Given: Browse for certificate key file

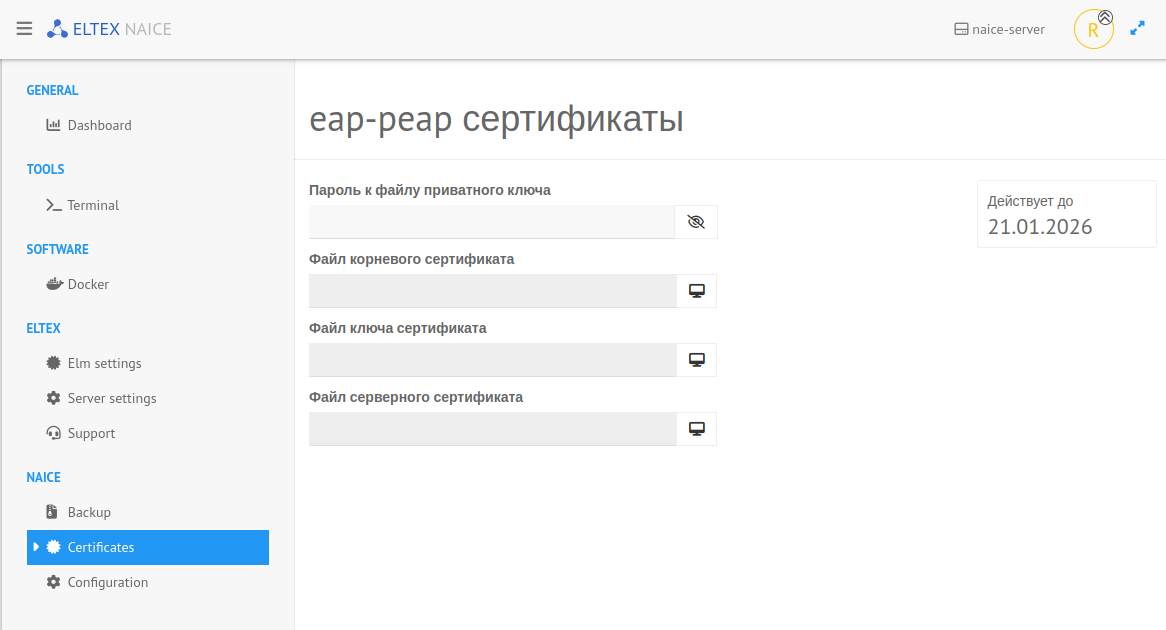Looking at the screenshot, I should point(696,360).
